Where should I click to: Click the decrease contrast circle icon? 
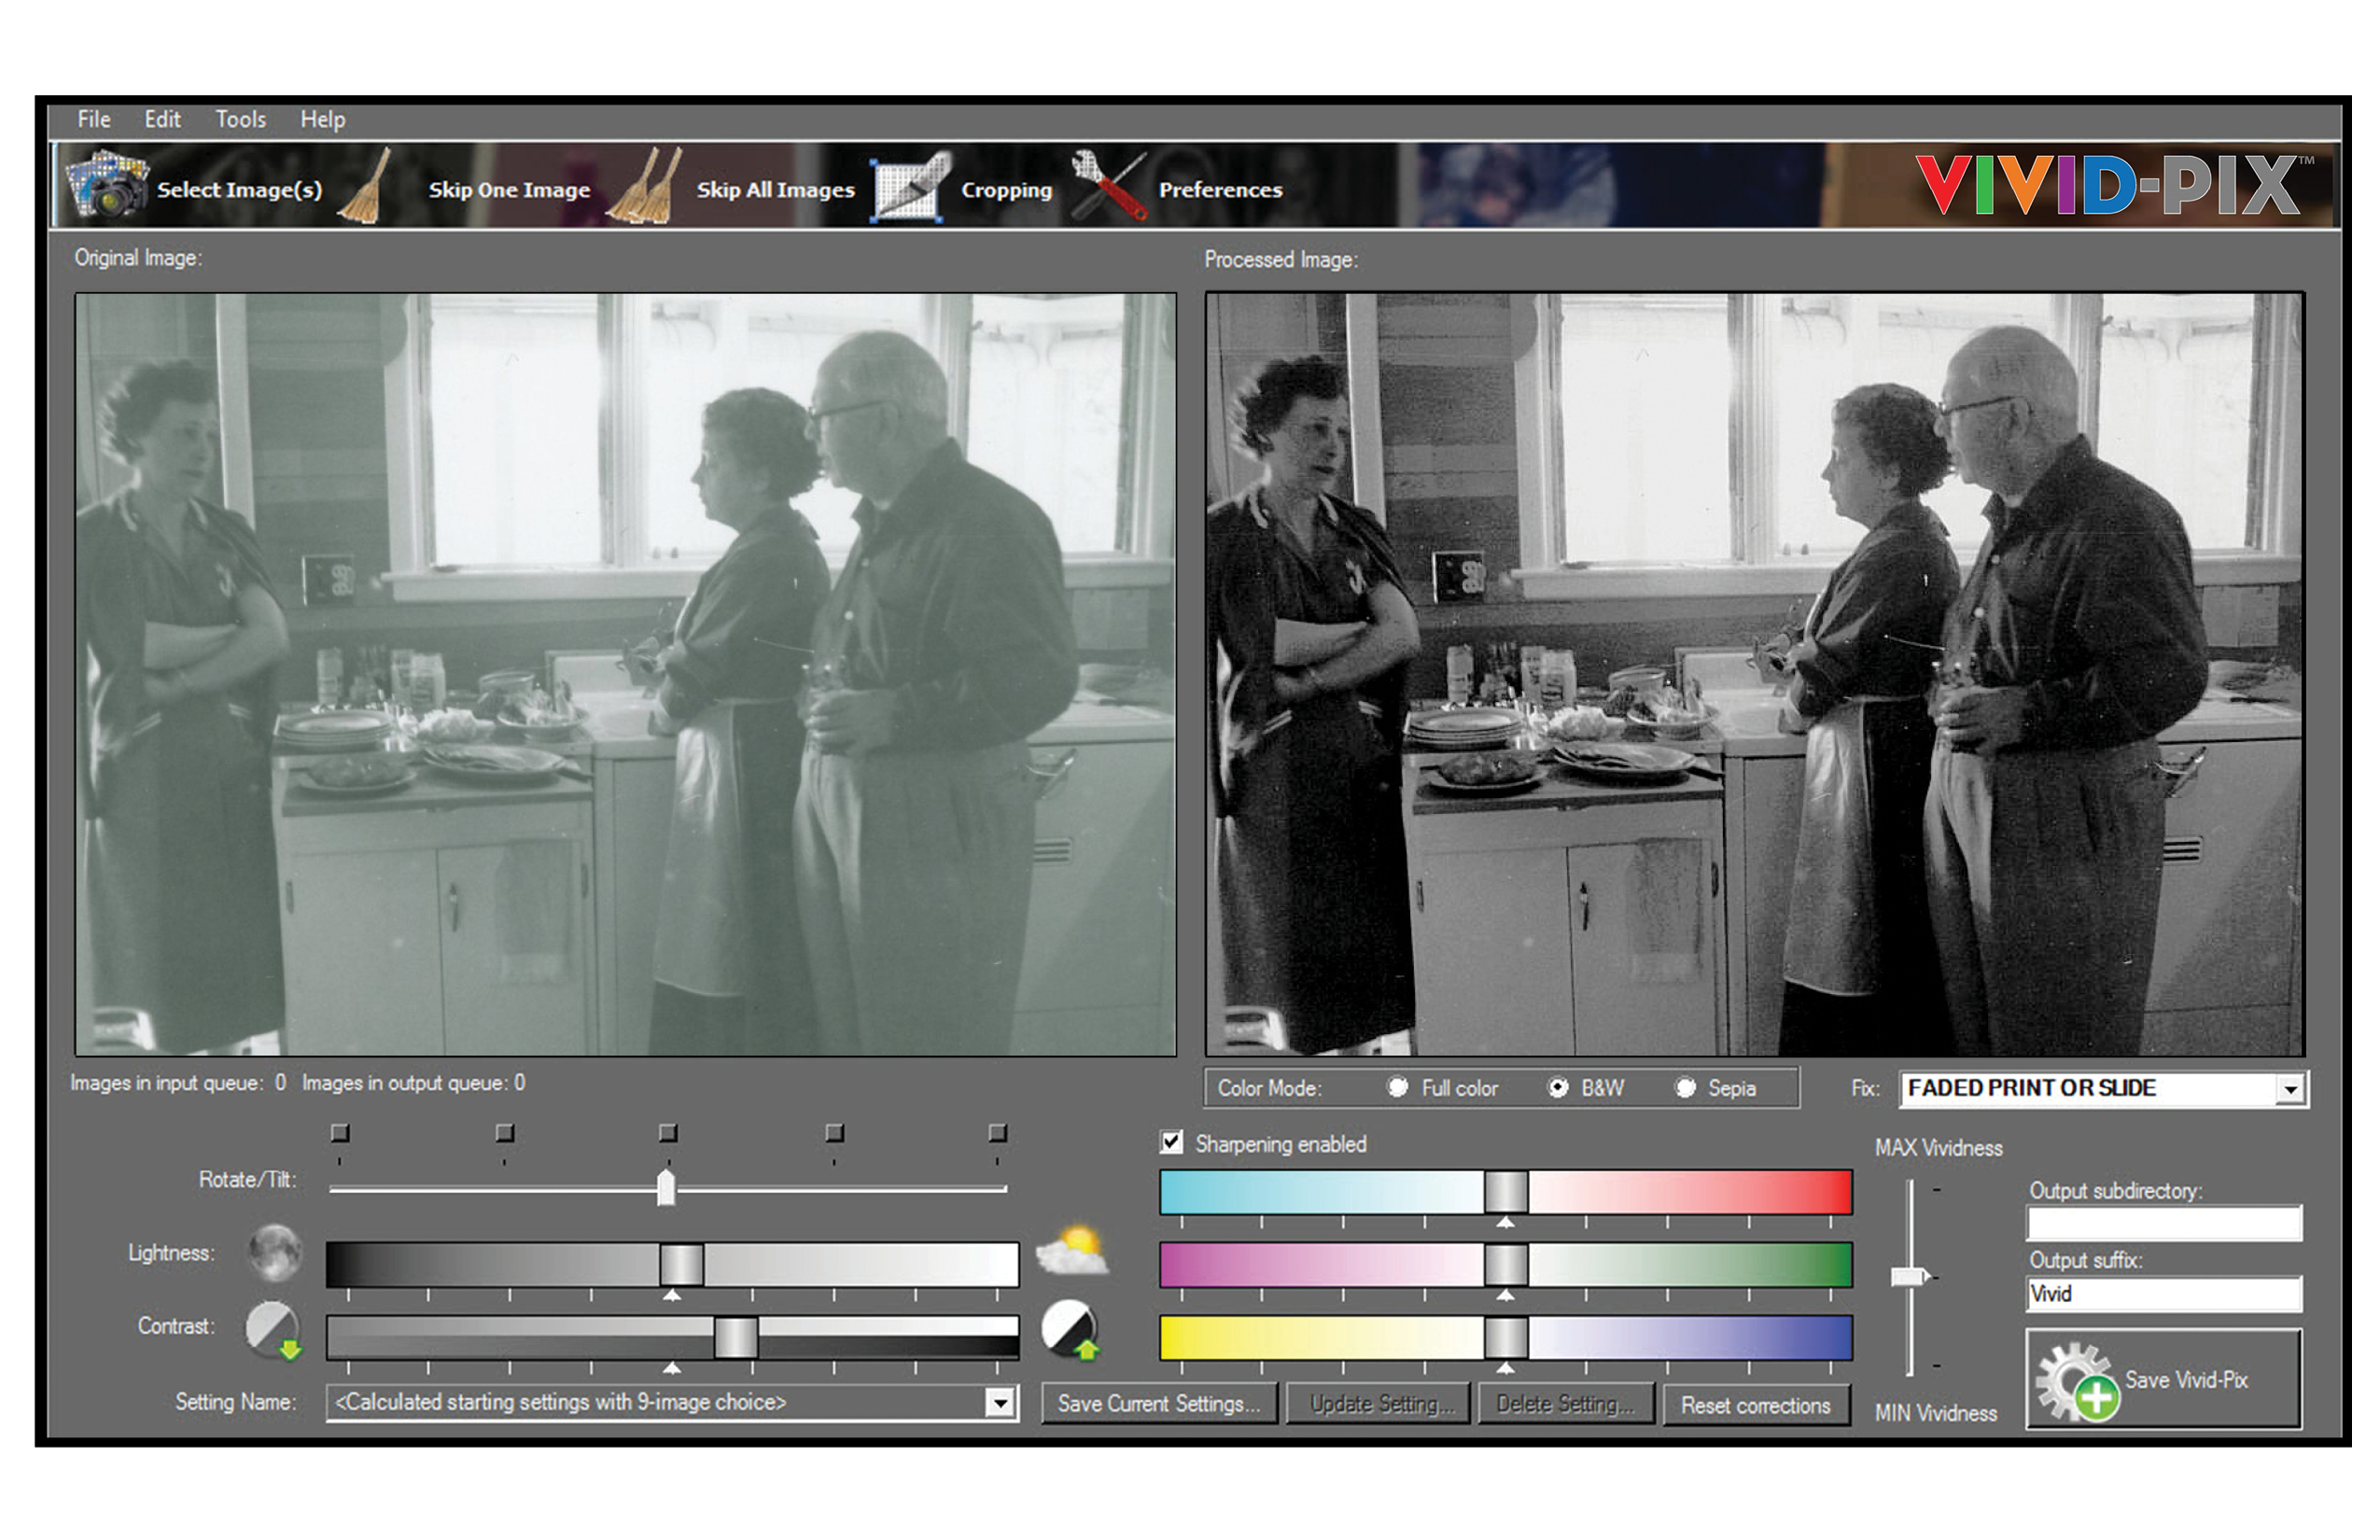coord(273,1330)
